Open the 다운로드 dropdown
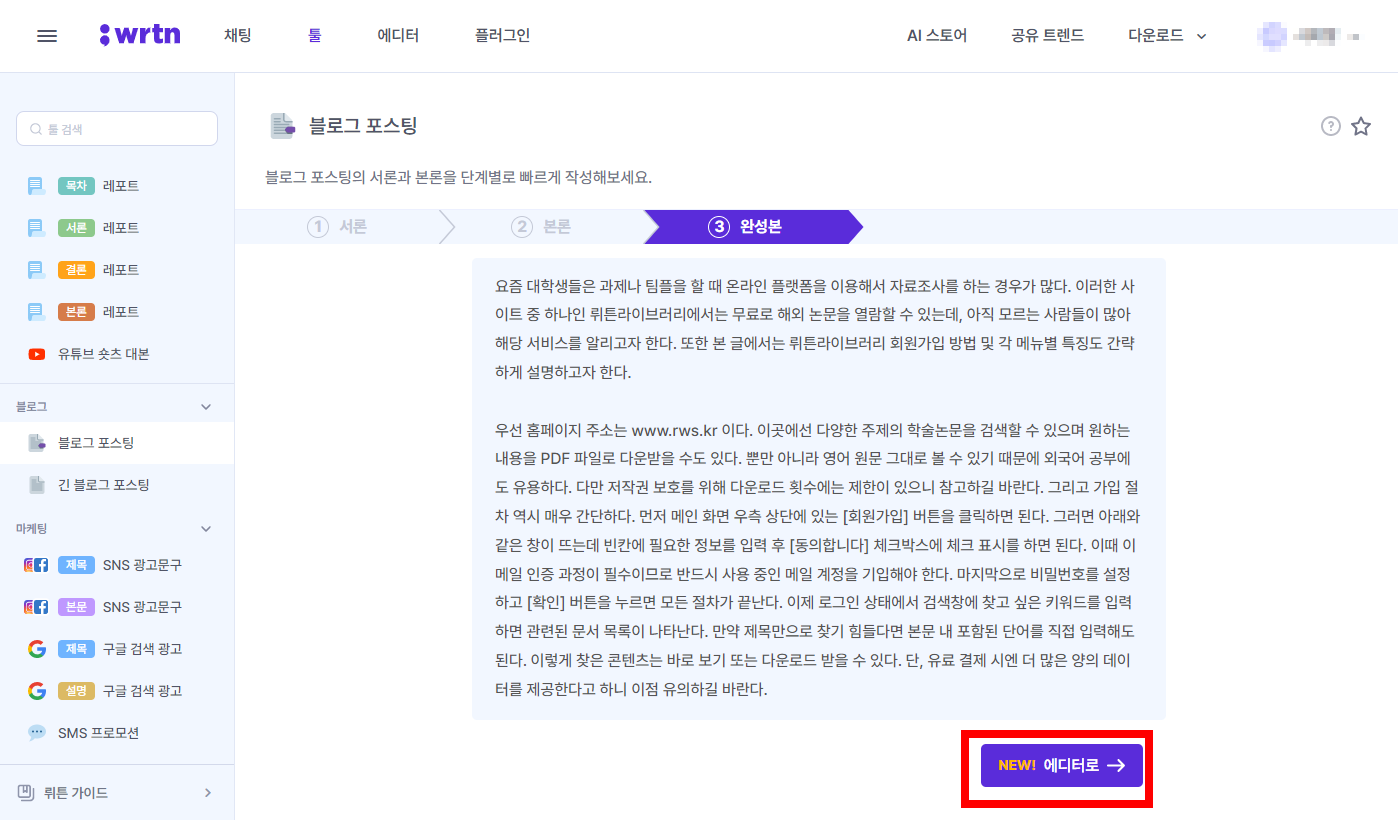Viewport: 1398px width, 820px height. 1166,35
